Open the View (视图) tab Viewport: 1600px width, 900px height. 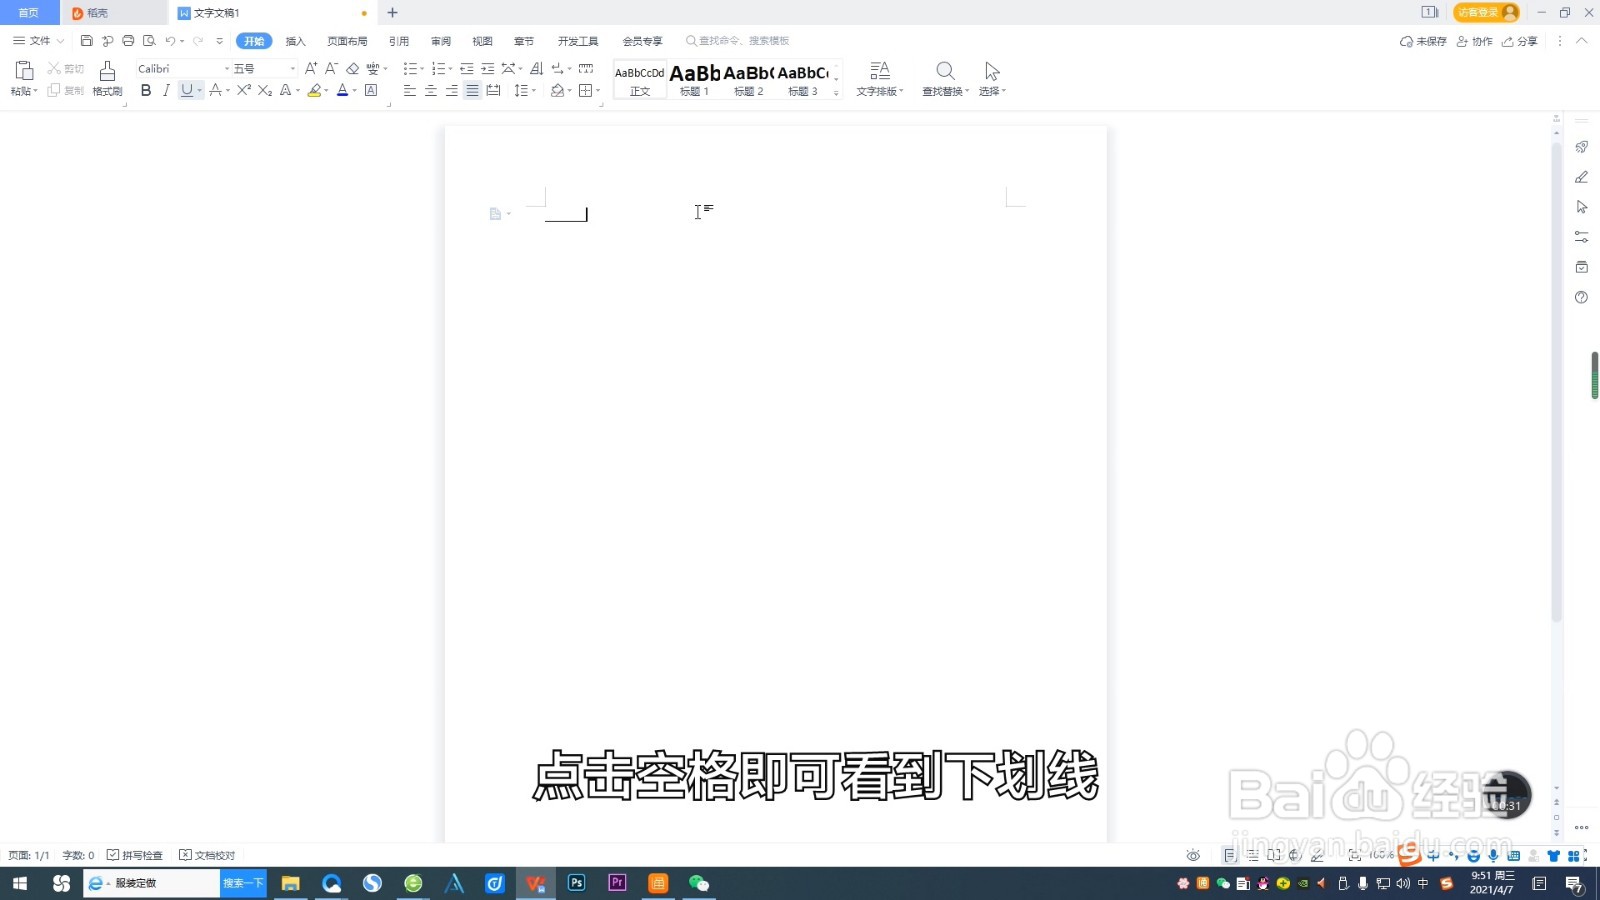coord(482,41)
